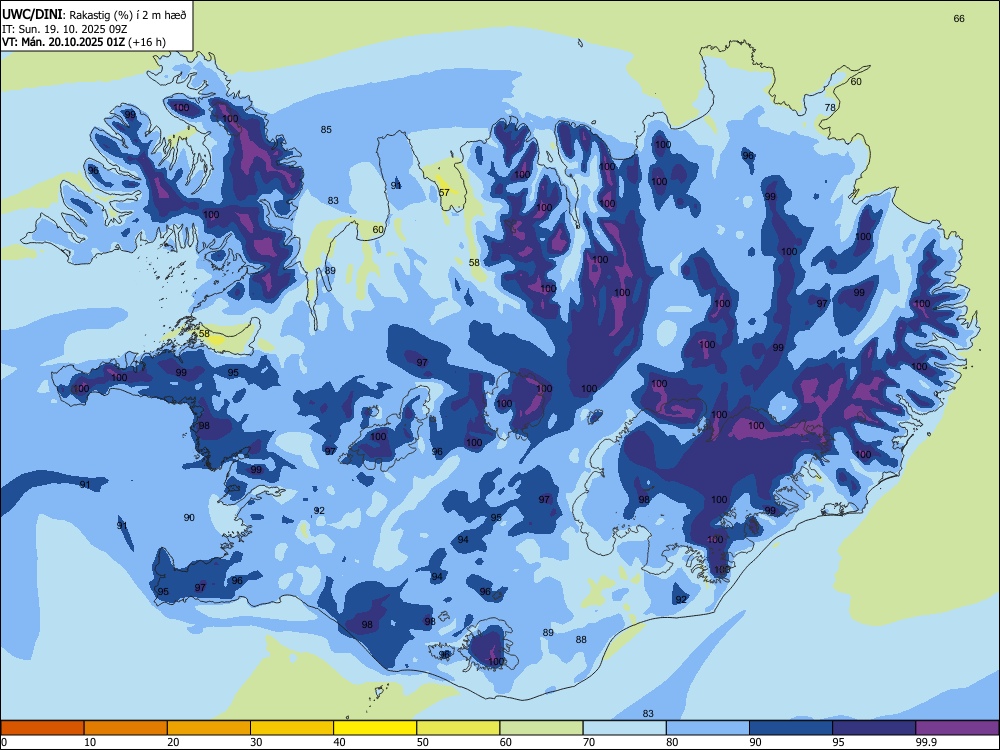
Task: Click the '85' humidity value on the map
Action: (326, 129)
